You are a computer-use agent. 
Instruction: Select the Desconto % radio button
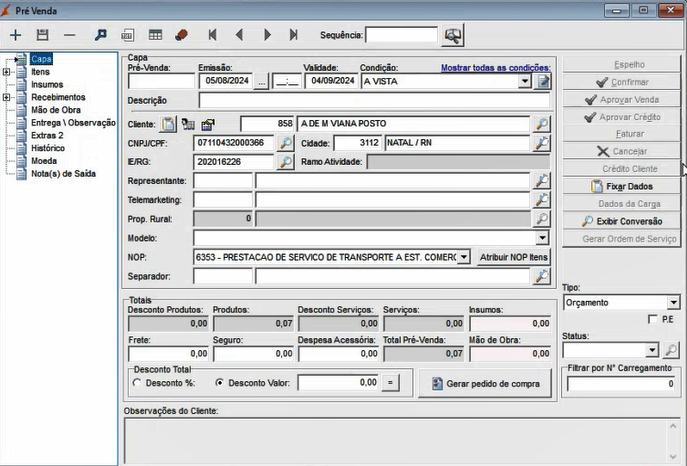pyautogui.click(x=137, y=382)
